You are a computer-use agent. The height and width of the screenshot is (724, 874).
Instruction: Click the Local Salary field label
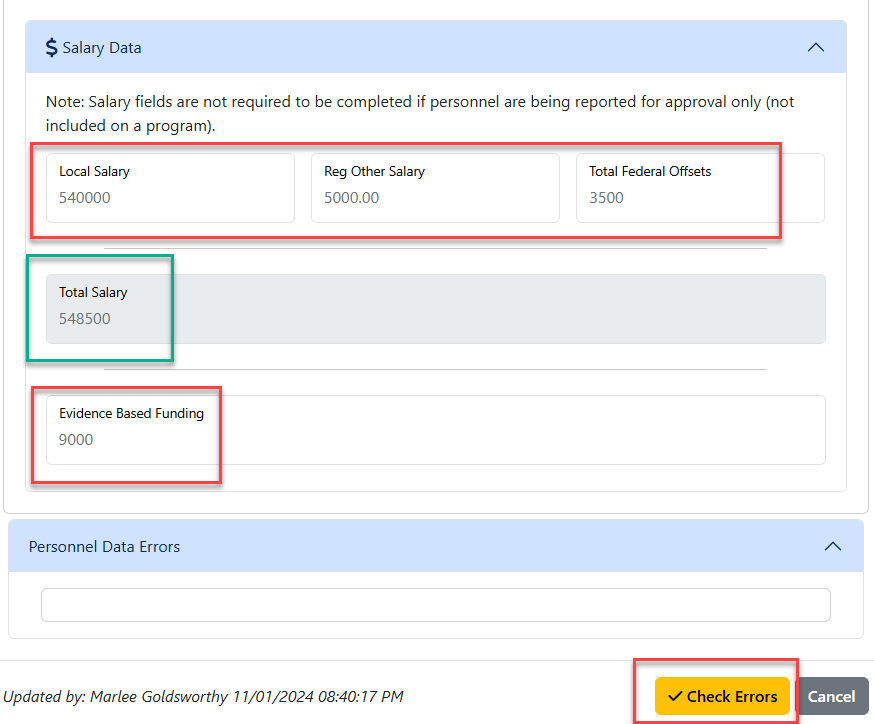tap(94, 171)
